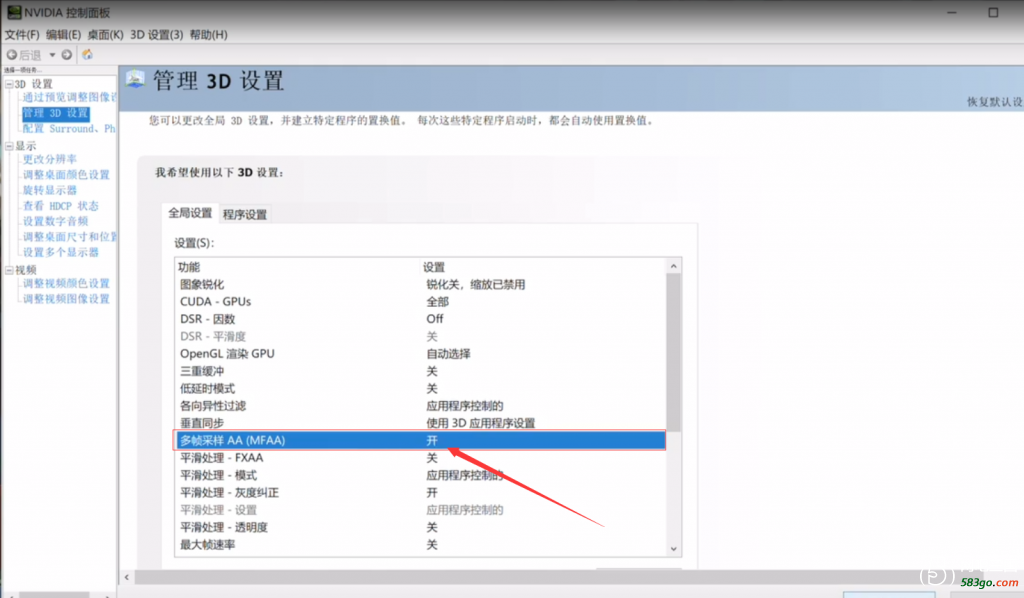Open the 帮助(H) menu
Viewport: 1024px width, 598px height.
point(209,35)
